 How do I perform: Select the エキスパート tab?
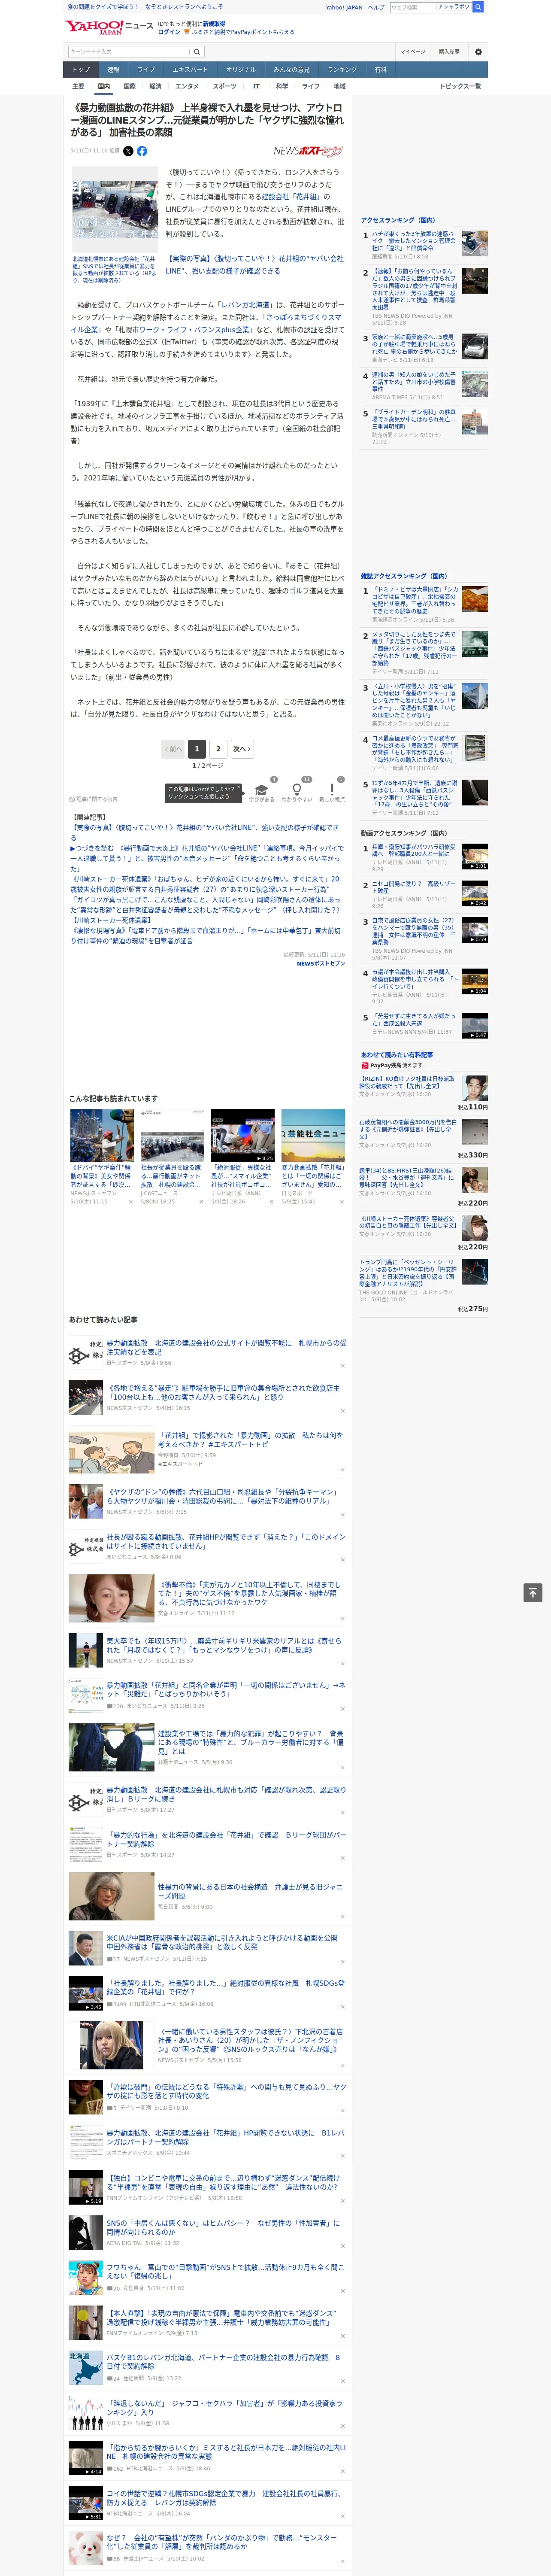(x=190, y=69)
